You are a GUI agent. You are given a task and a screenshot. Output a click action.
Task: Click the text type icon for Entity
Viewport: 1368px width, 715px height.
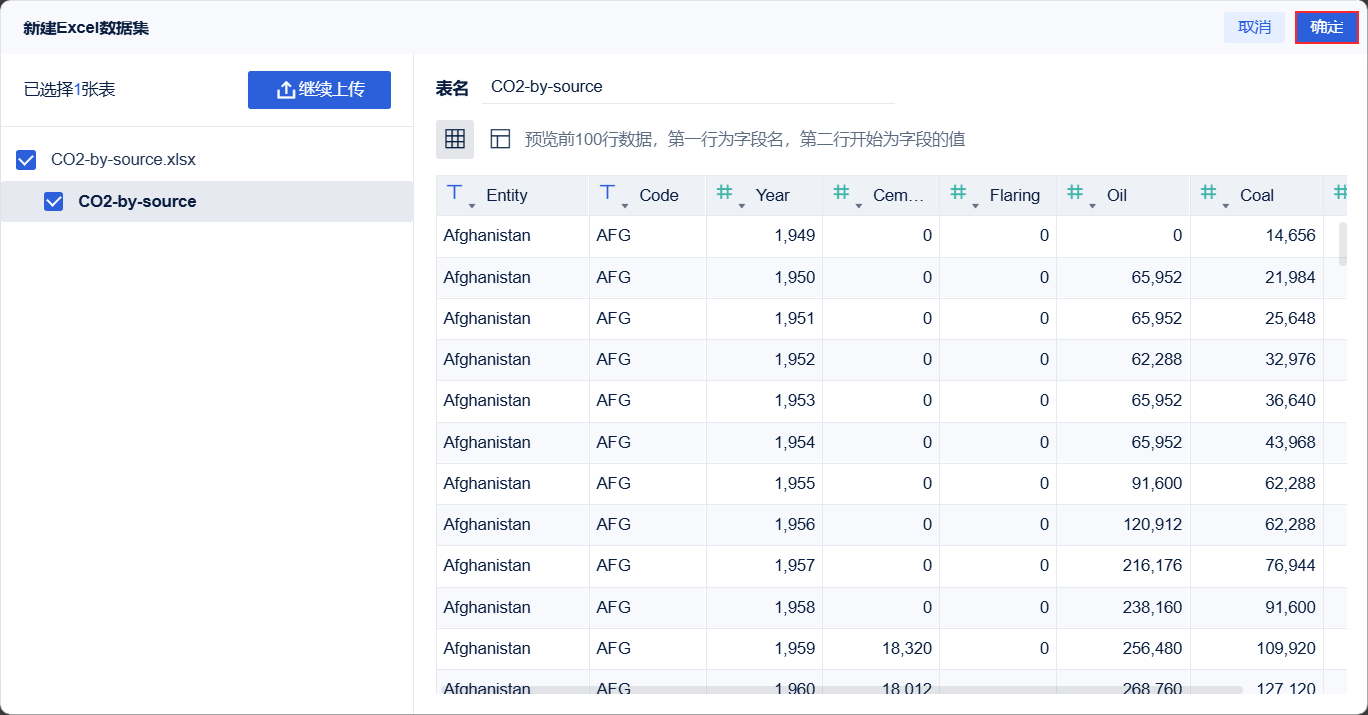455,193
